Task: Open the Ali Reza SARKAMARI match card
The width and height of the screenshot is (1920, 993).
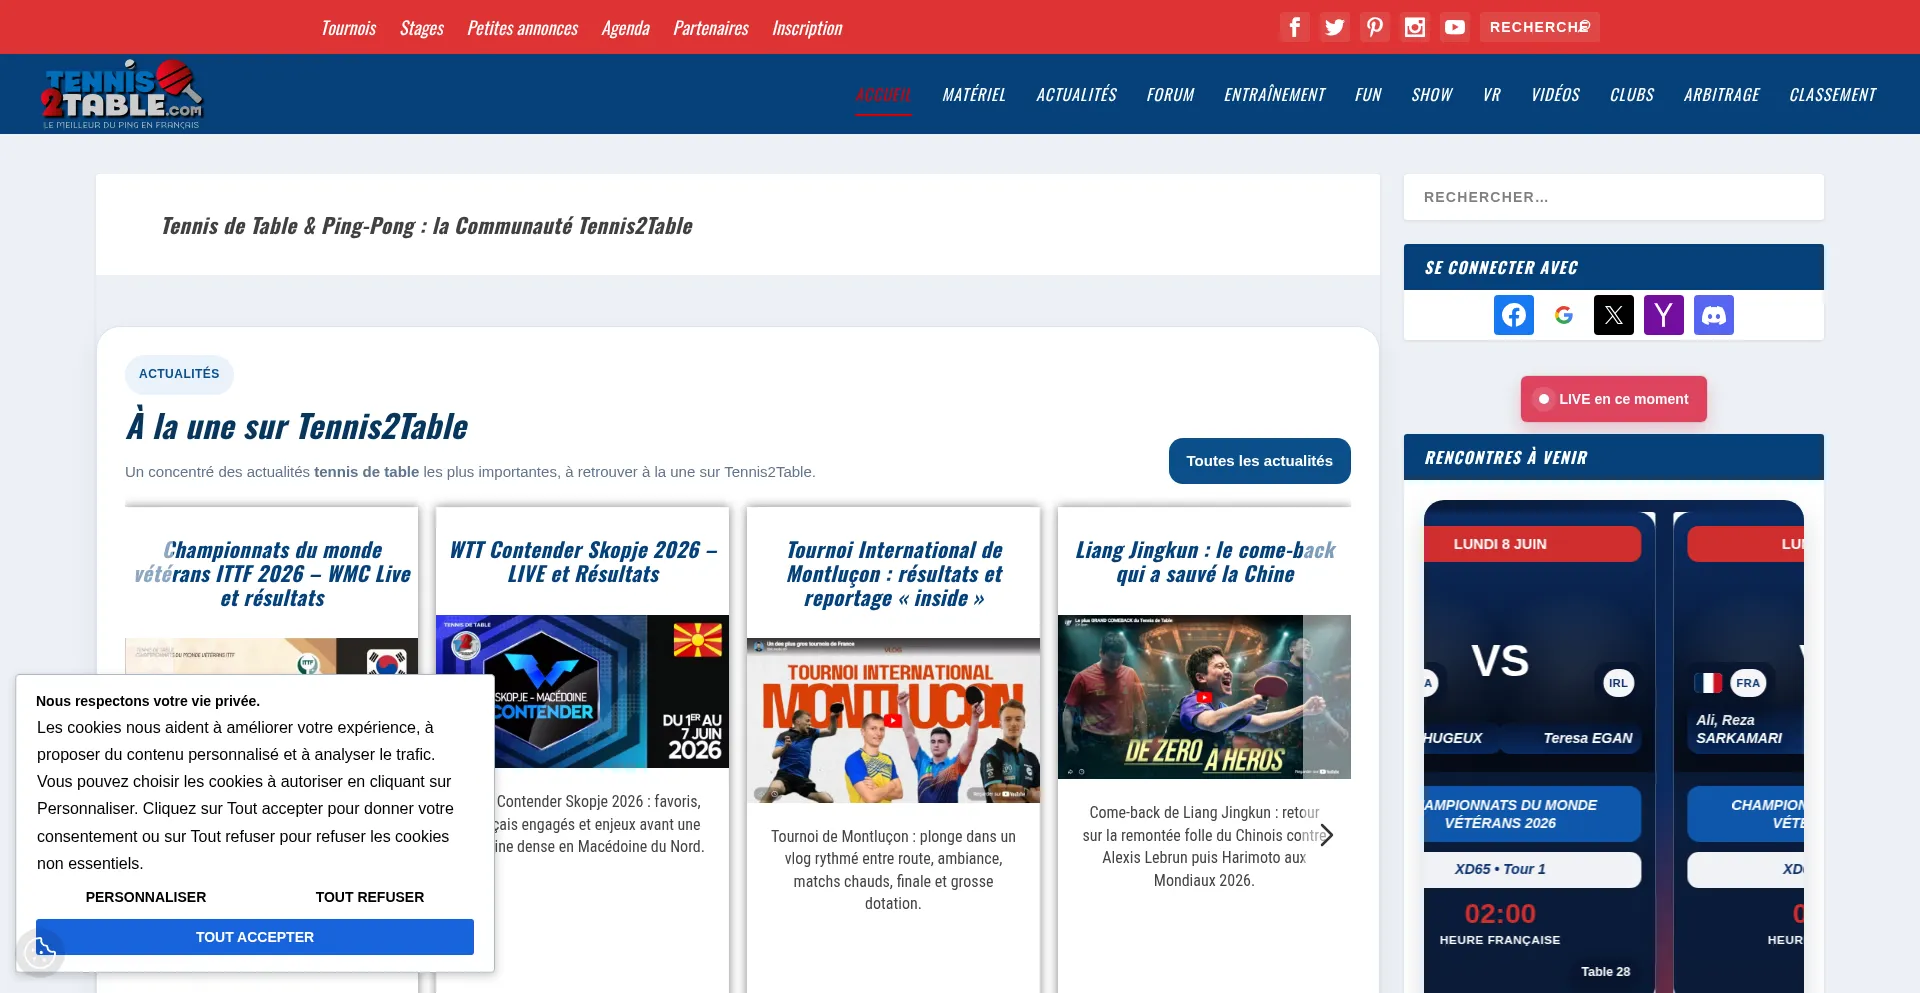Action: point(1740,750)
